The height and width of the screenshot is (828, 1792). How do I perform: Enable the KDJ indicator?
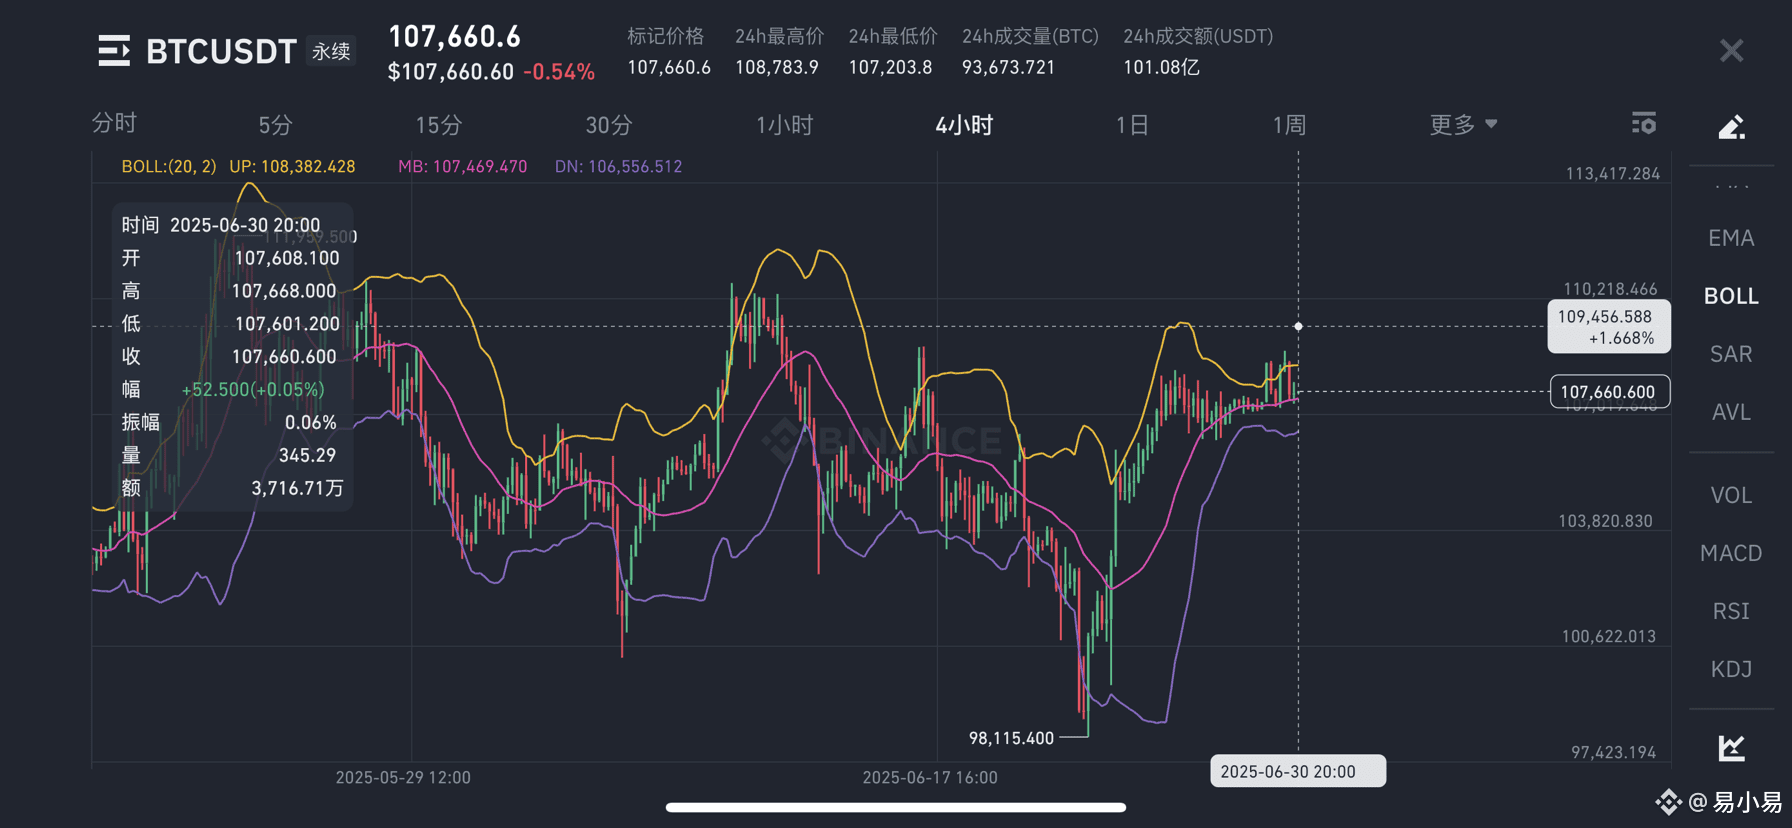pos(1731,669)
